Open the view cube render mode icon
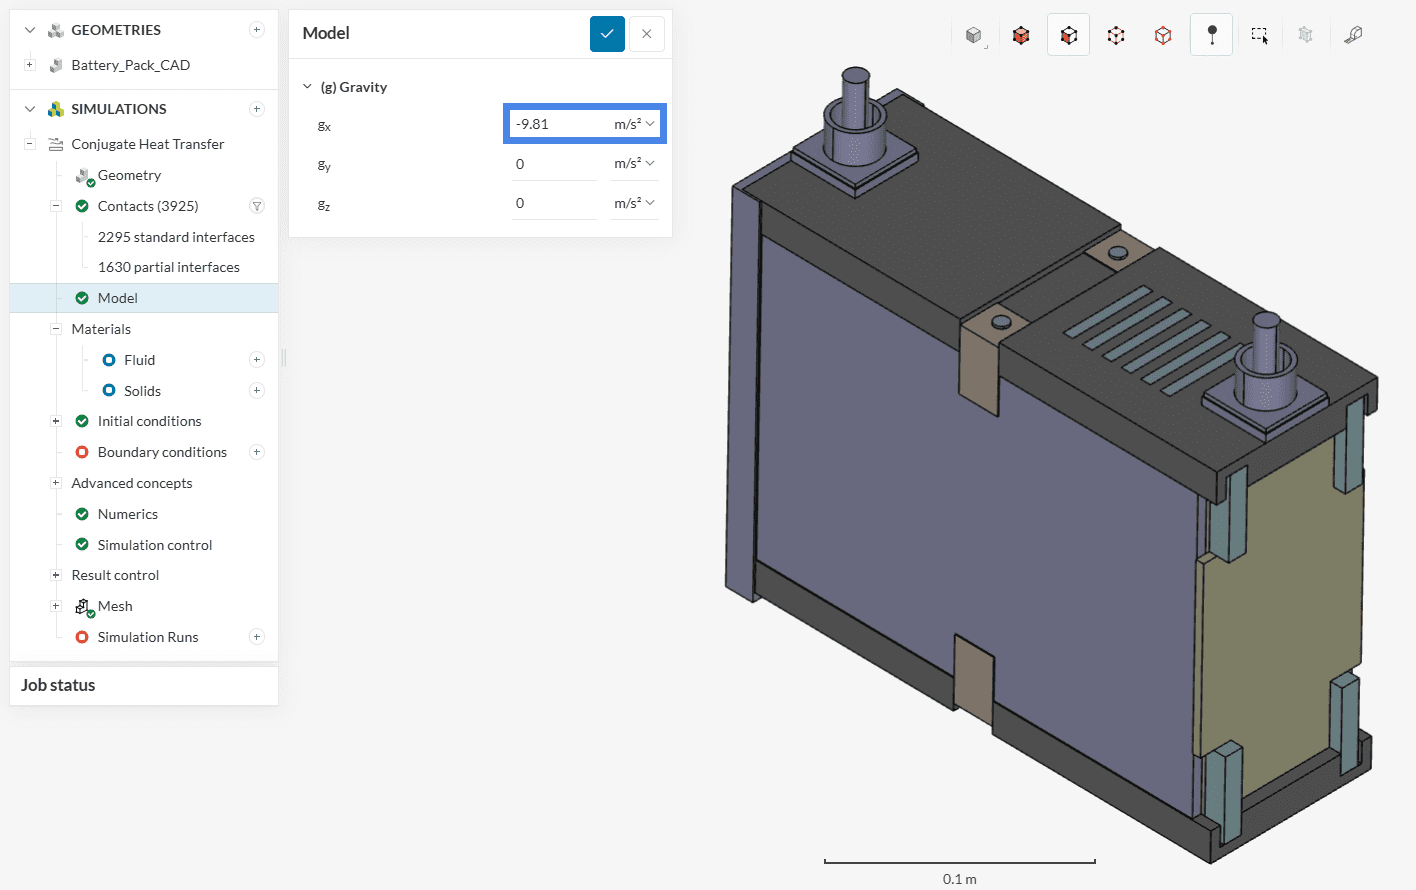This screenshot has height=890, width=1416. pos(974,35)
